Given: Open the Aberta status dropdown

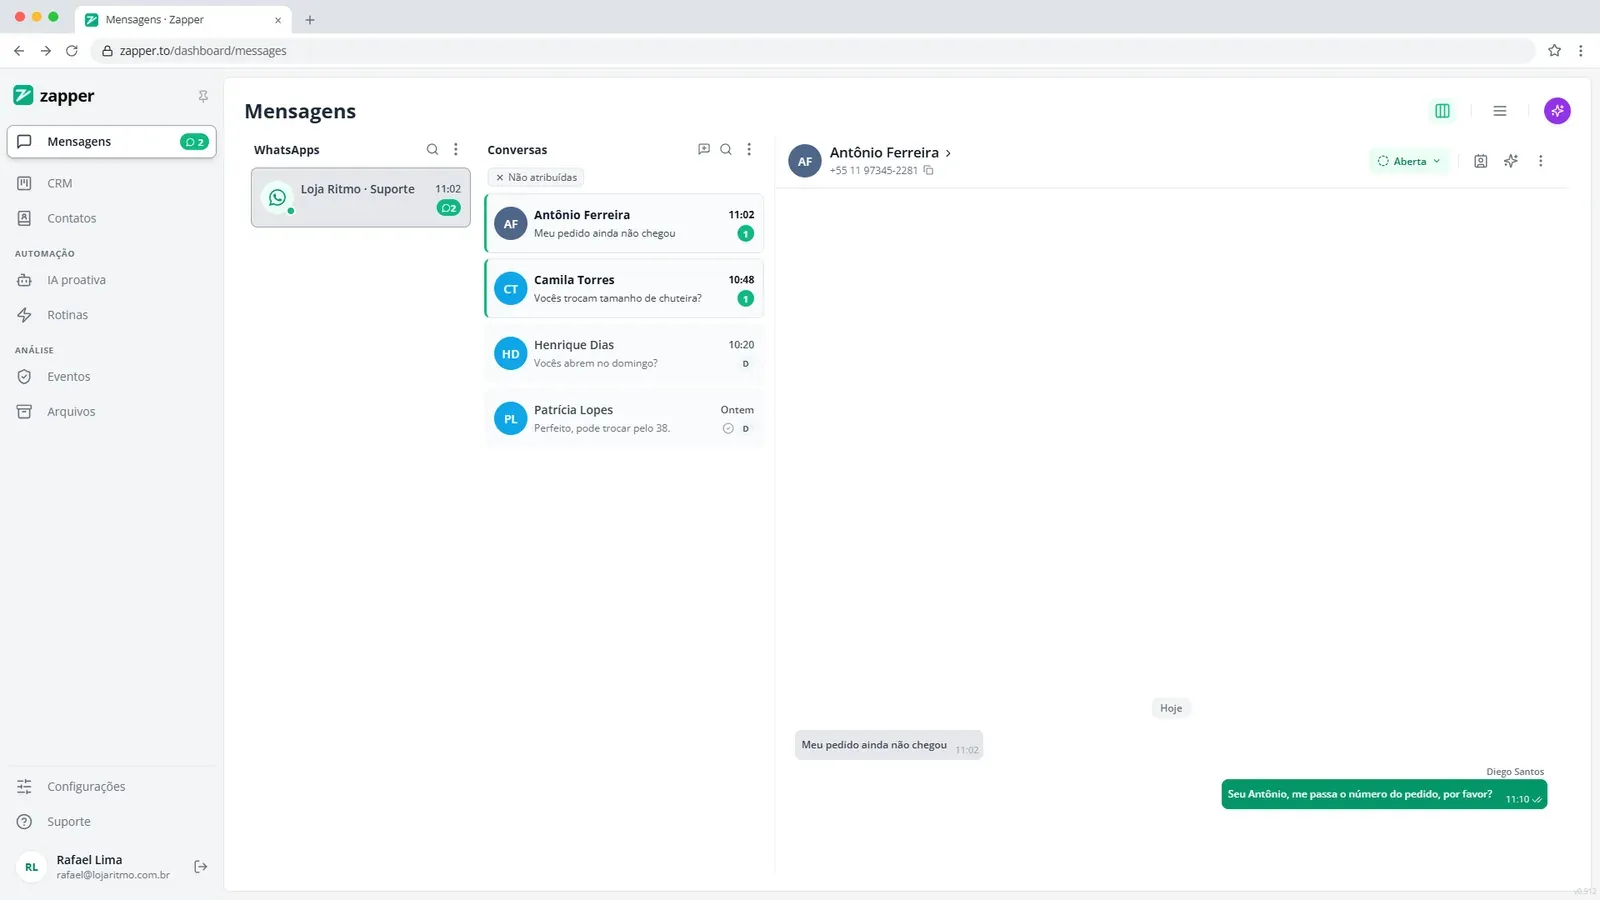Looking at the screenshot, I should tap(1409, 161).
